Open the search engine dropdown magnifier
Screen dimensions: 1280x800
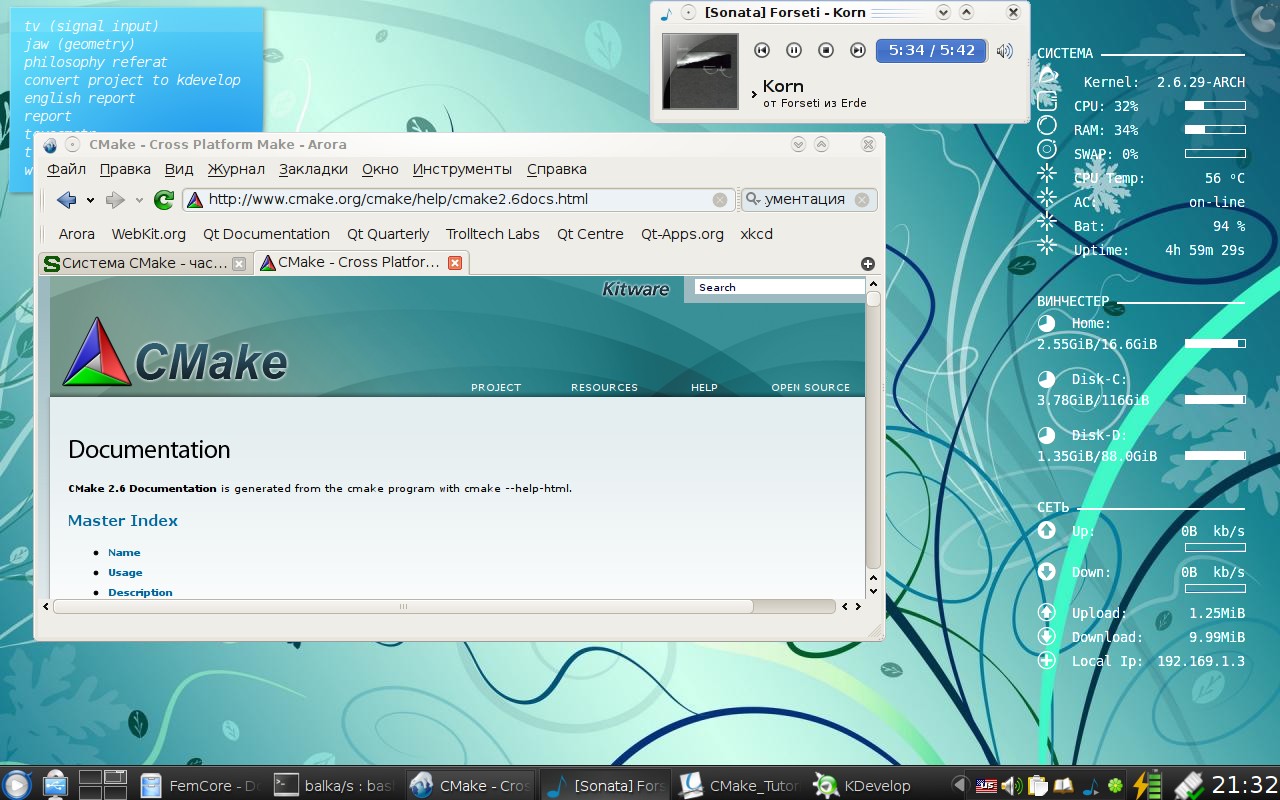pos(753,200)
